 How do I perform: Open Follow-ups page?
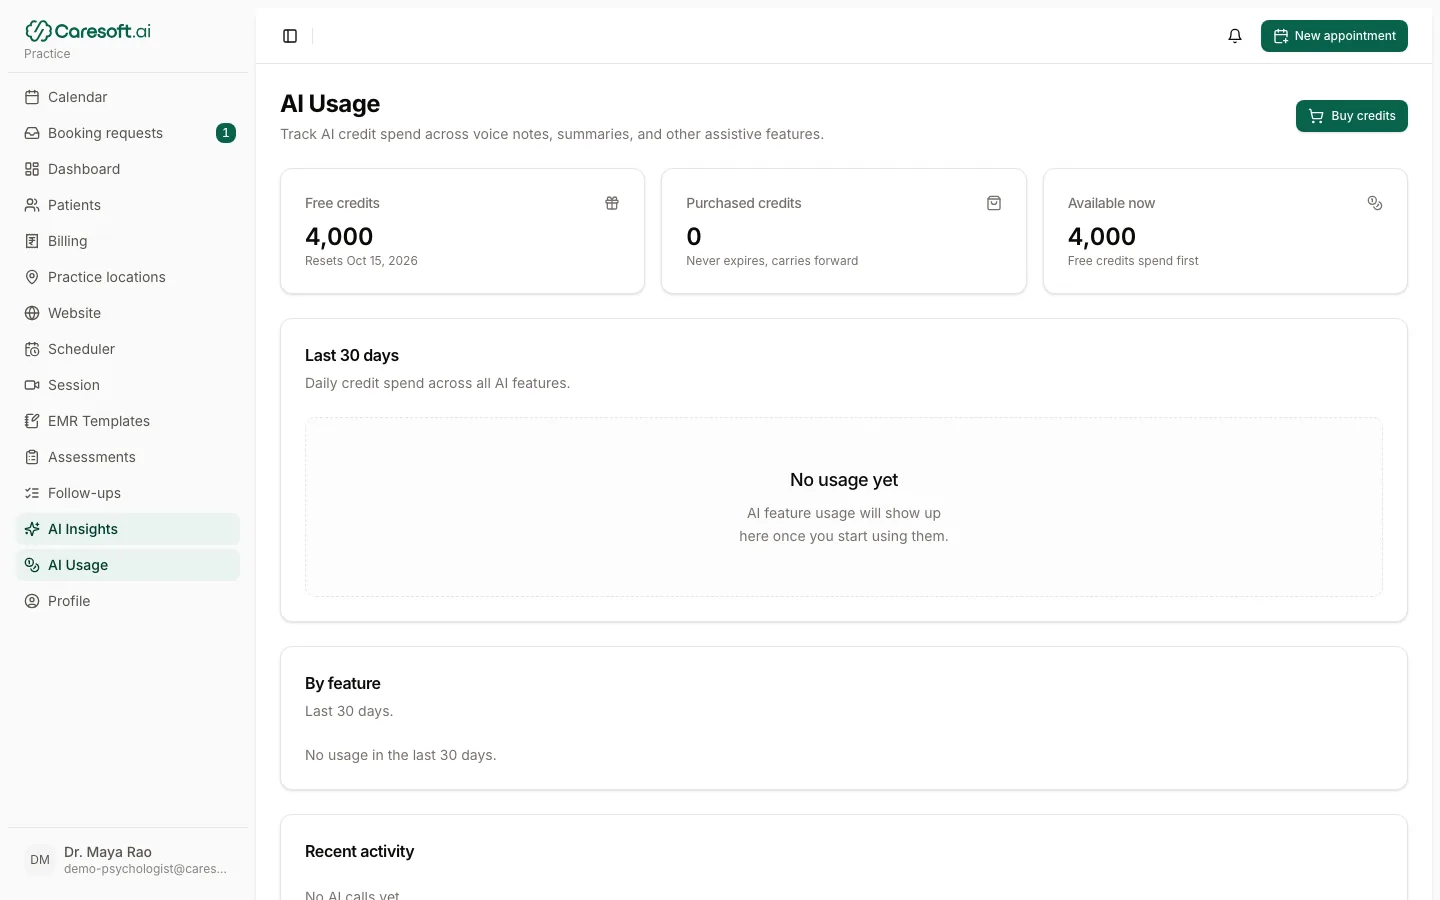point(128,493)
